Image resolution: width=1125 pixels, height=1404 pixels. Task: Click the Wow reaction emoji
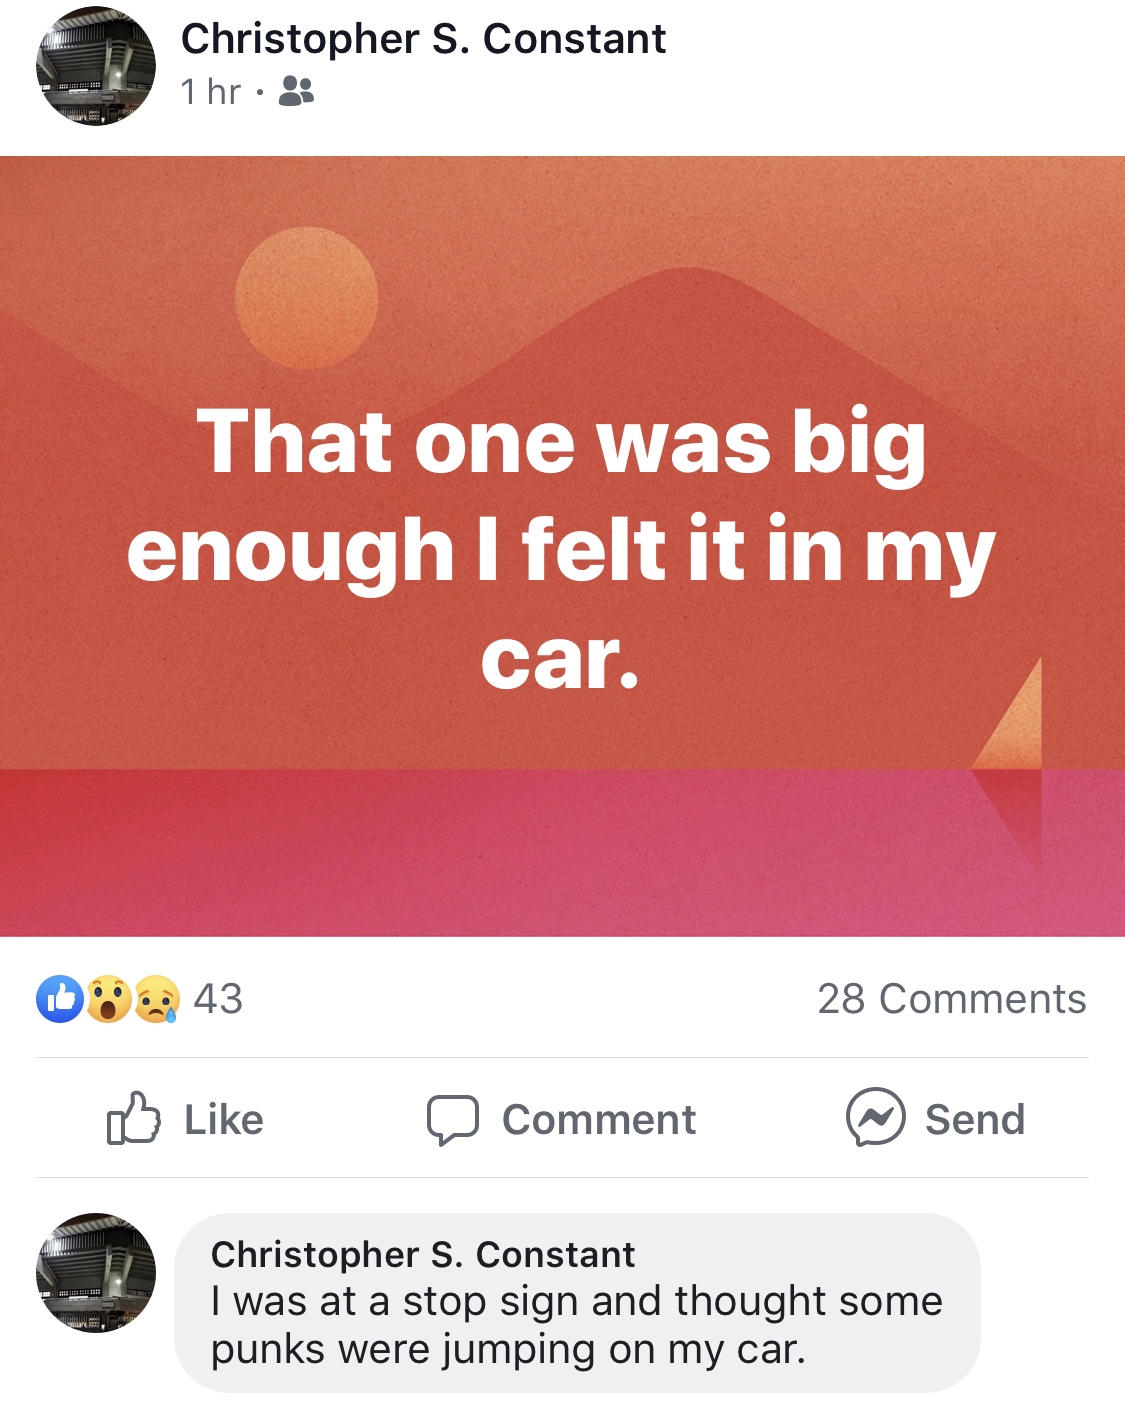[x=109, y=999]
